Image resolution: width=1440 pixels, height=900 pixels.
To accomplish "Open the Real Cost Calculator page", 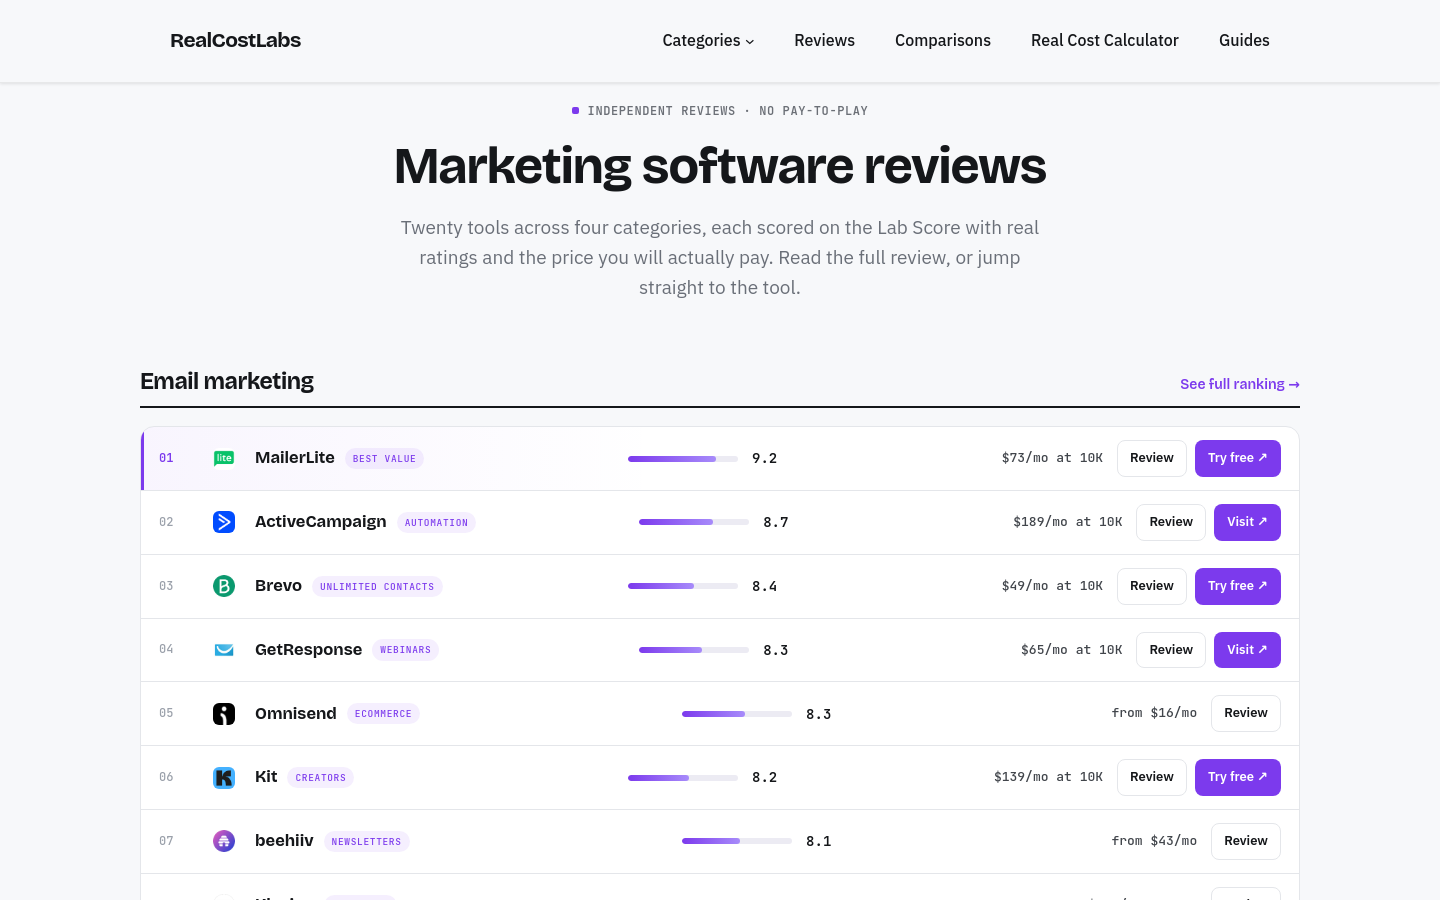I will pos(1105,40).
